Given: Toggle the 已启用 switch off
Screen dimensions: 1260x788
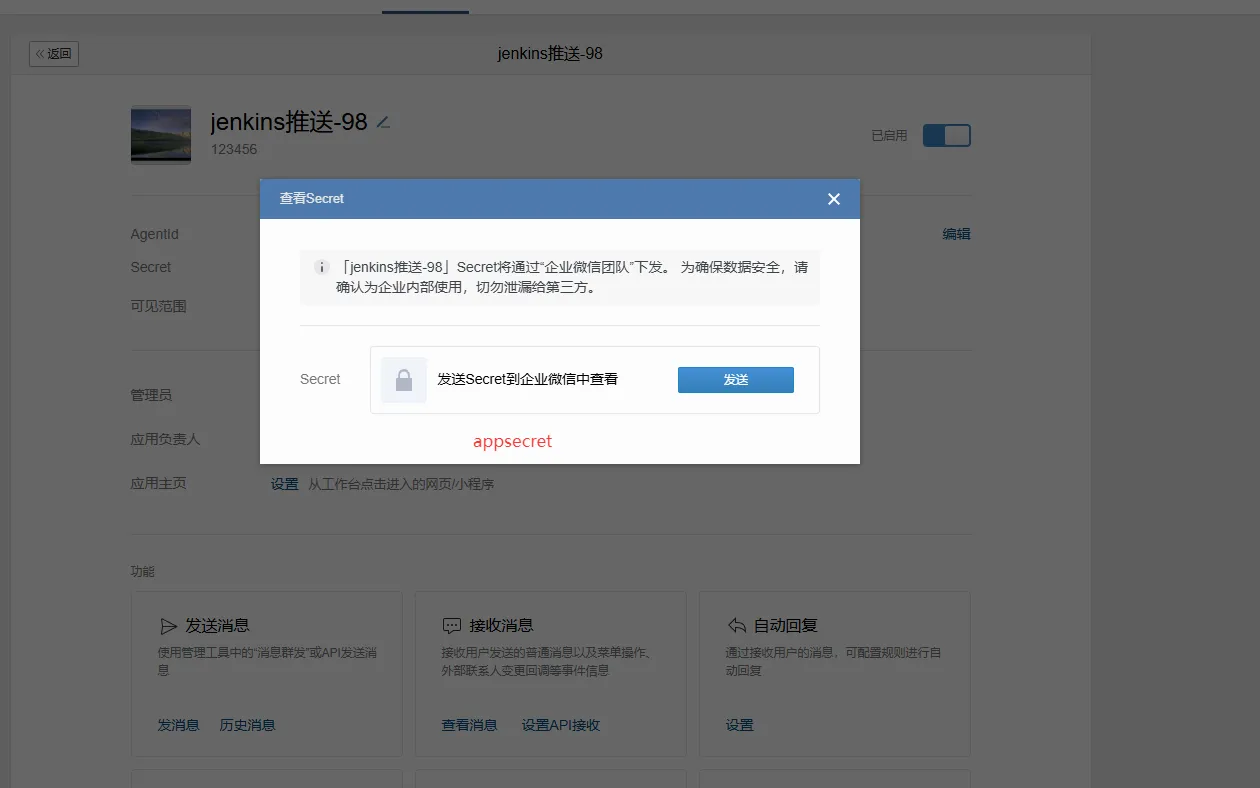Looking at the screenshot, I should point(946,135).
